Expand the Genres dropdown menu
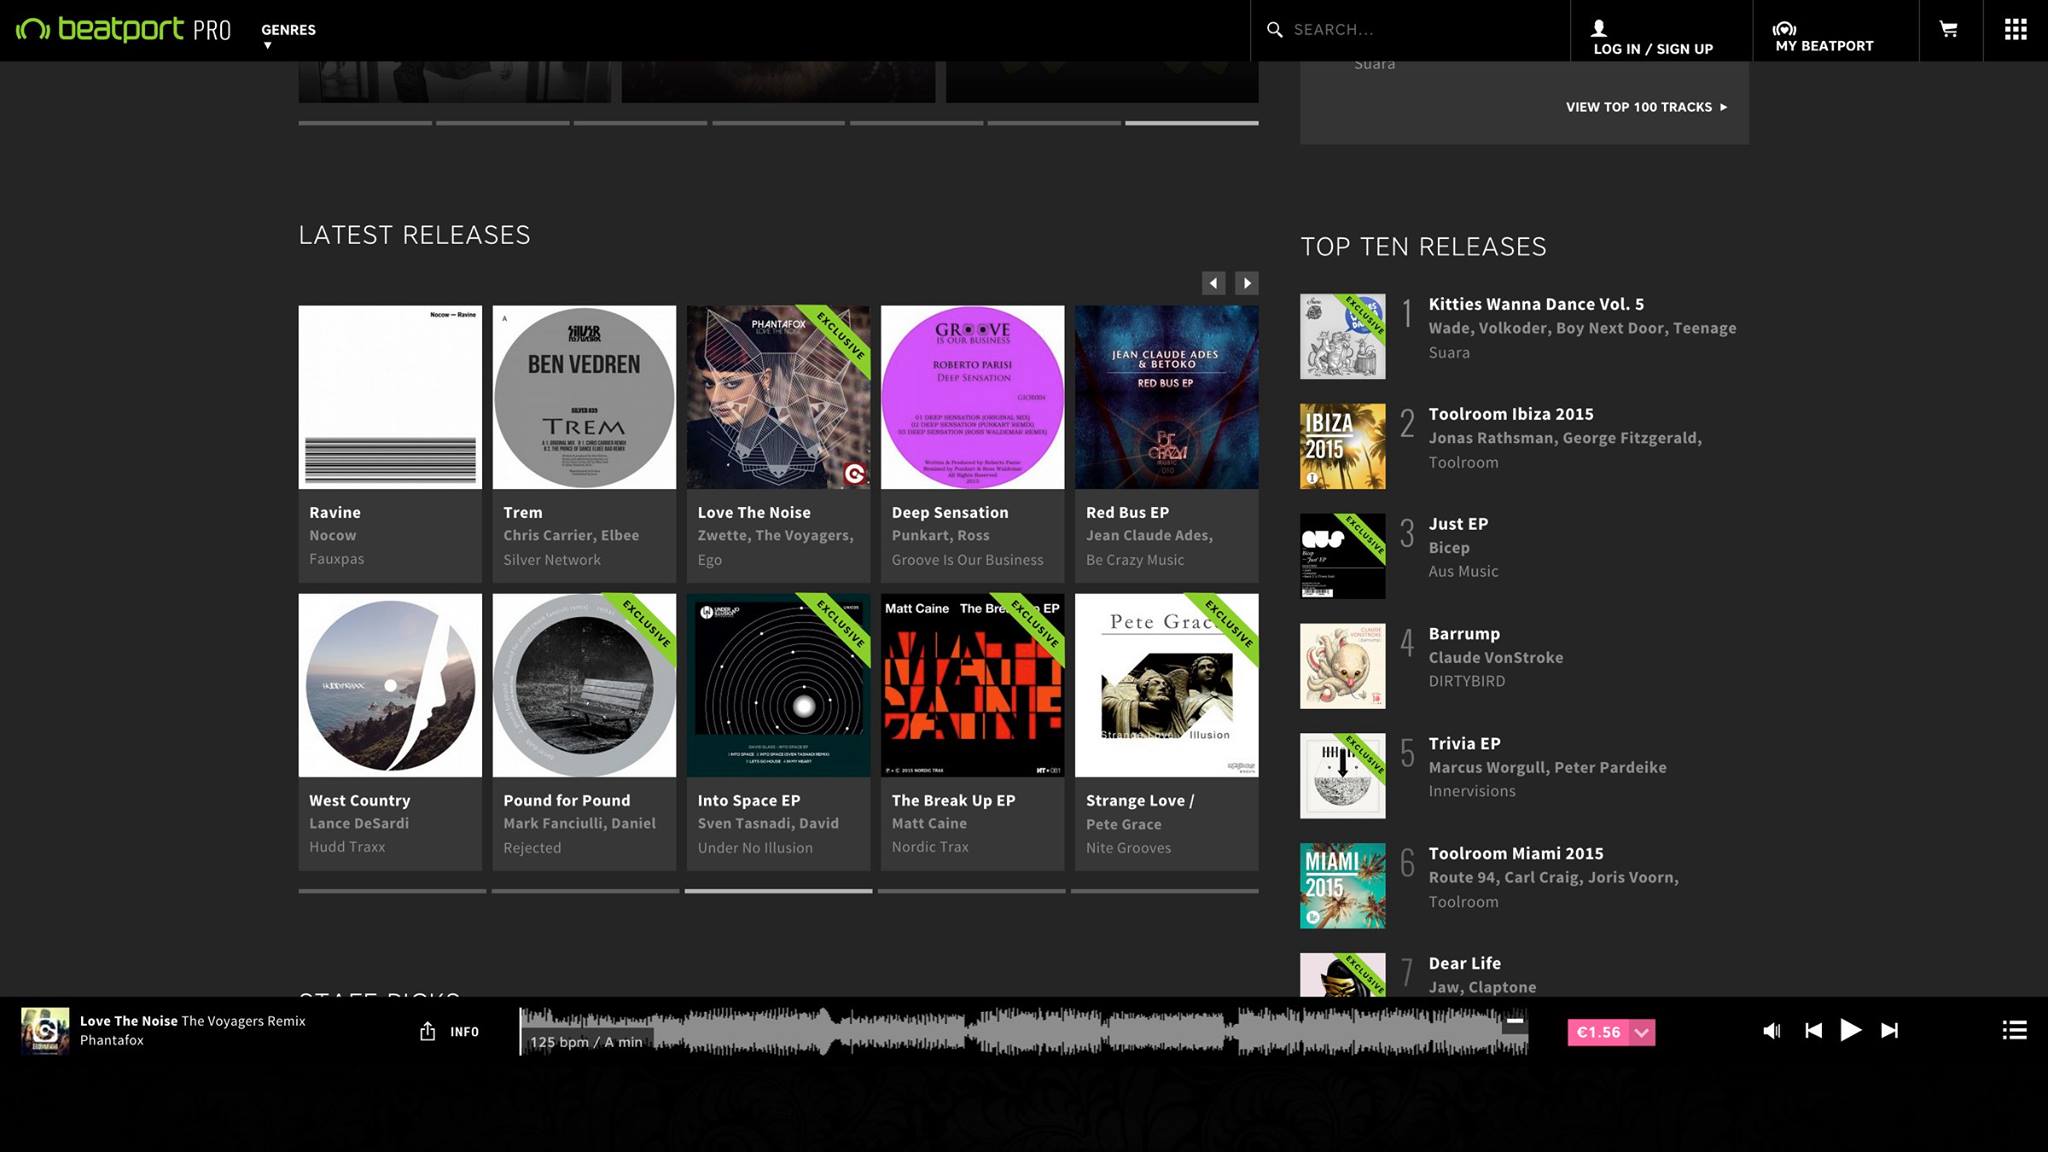 coord(288,35)
